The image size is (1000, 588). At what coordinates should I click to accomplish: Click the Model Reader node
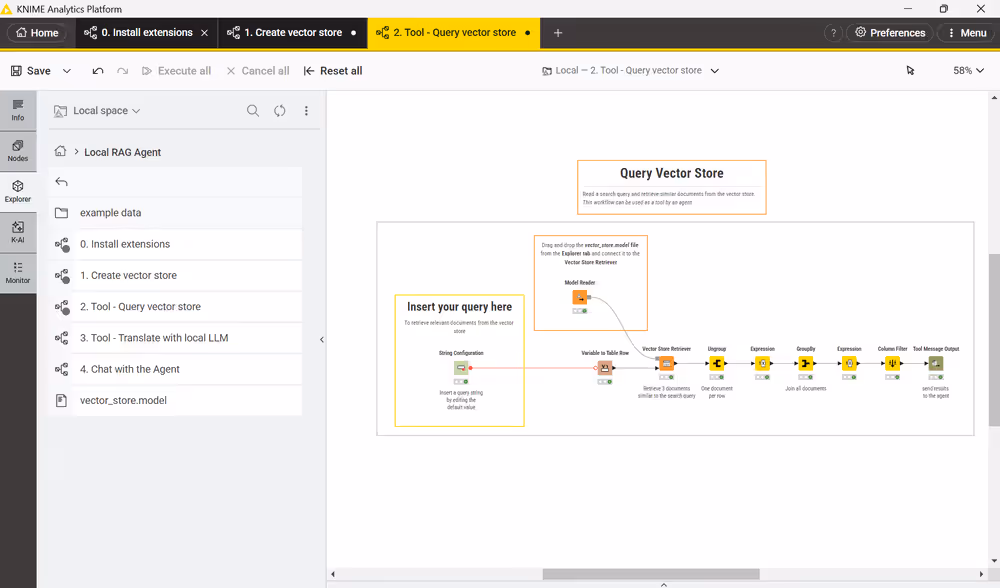(x=579, y=297)
